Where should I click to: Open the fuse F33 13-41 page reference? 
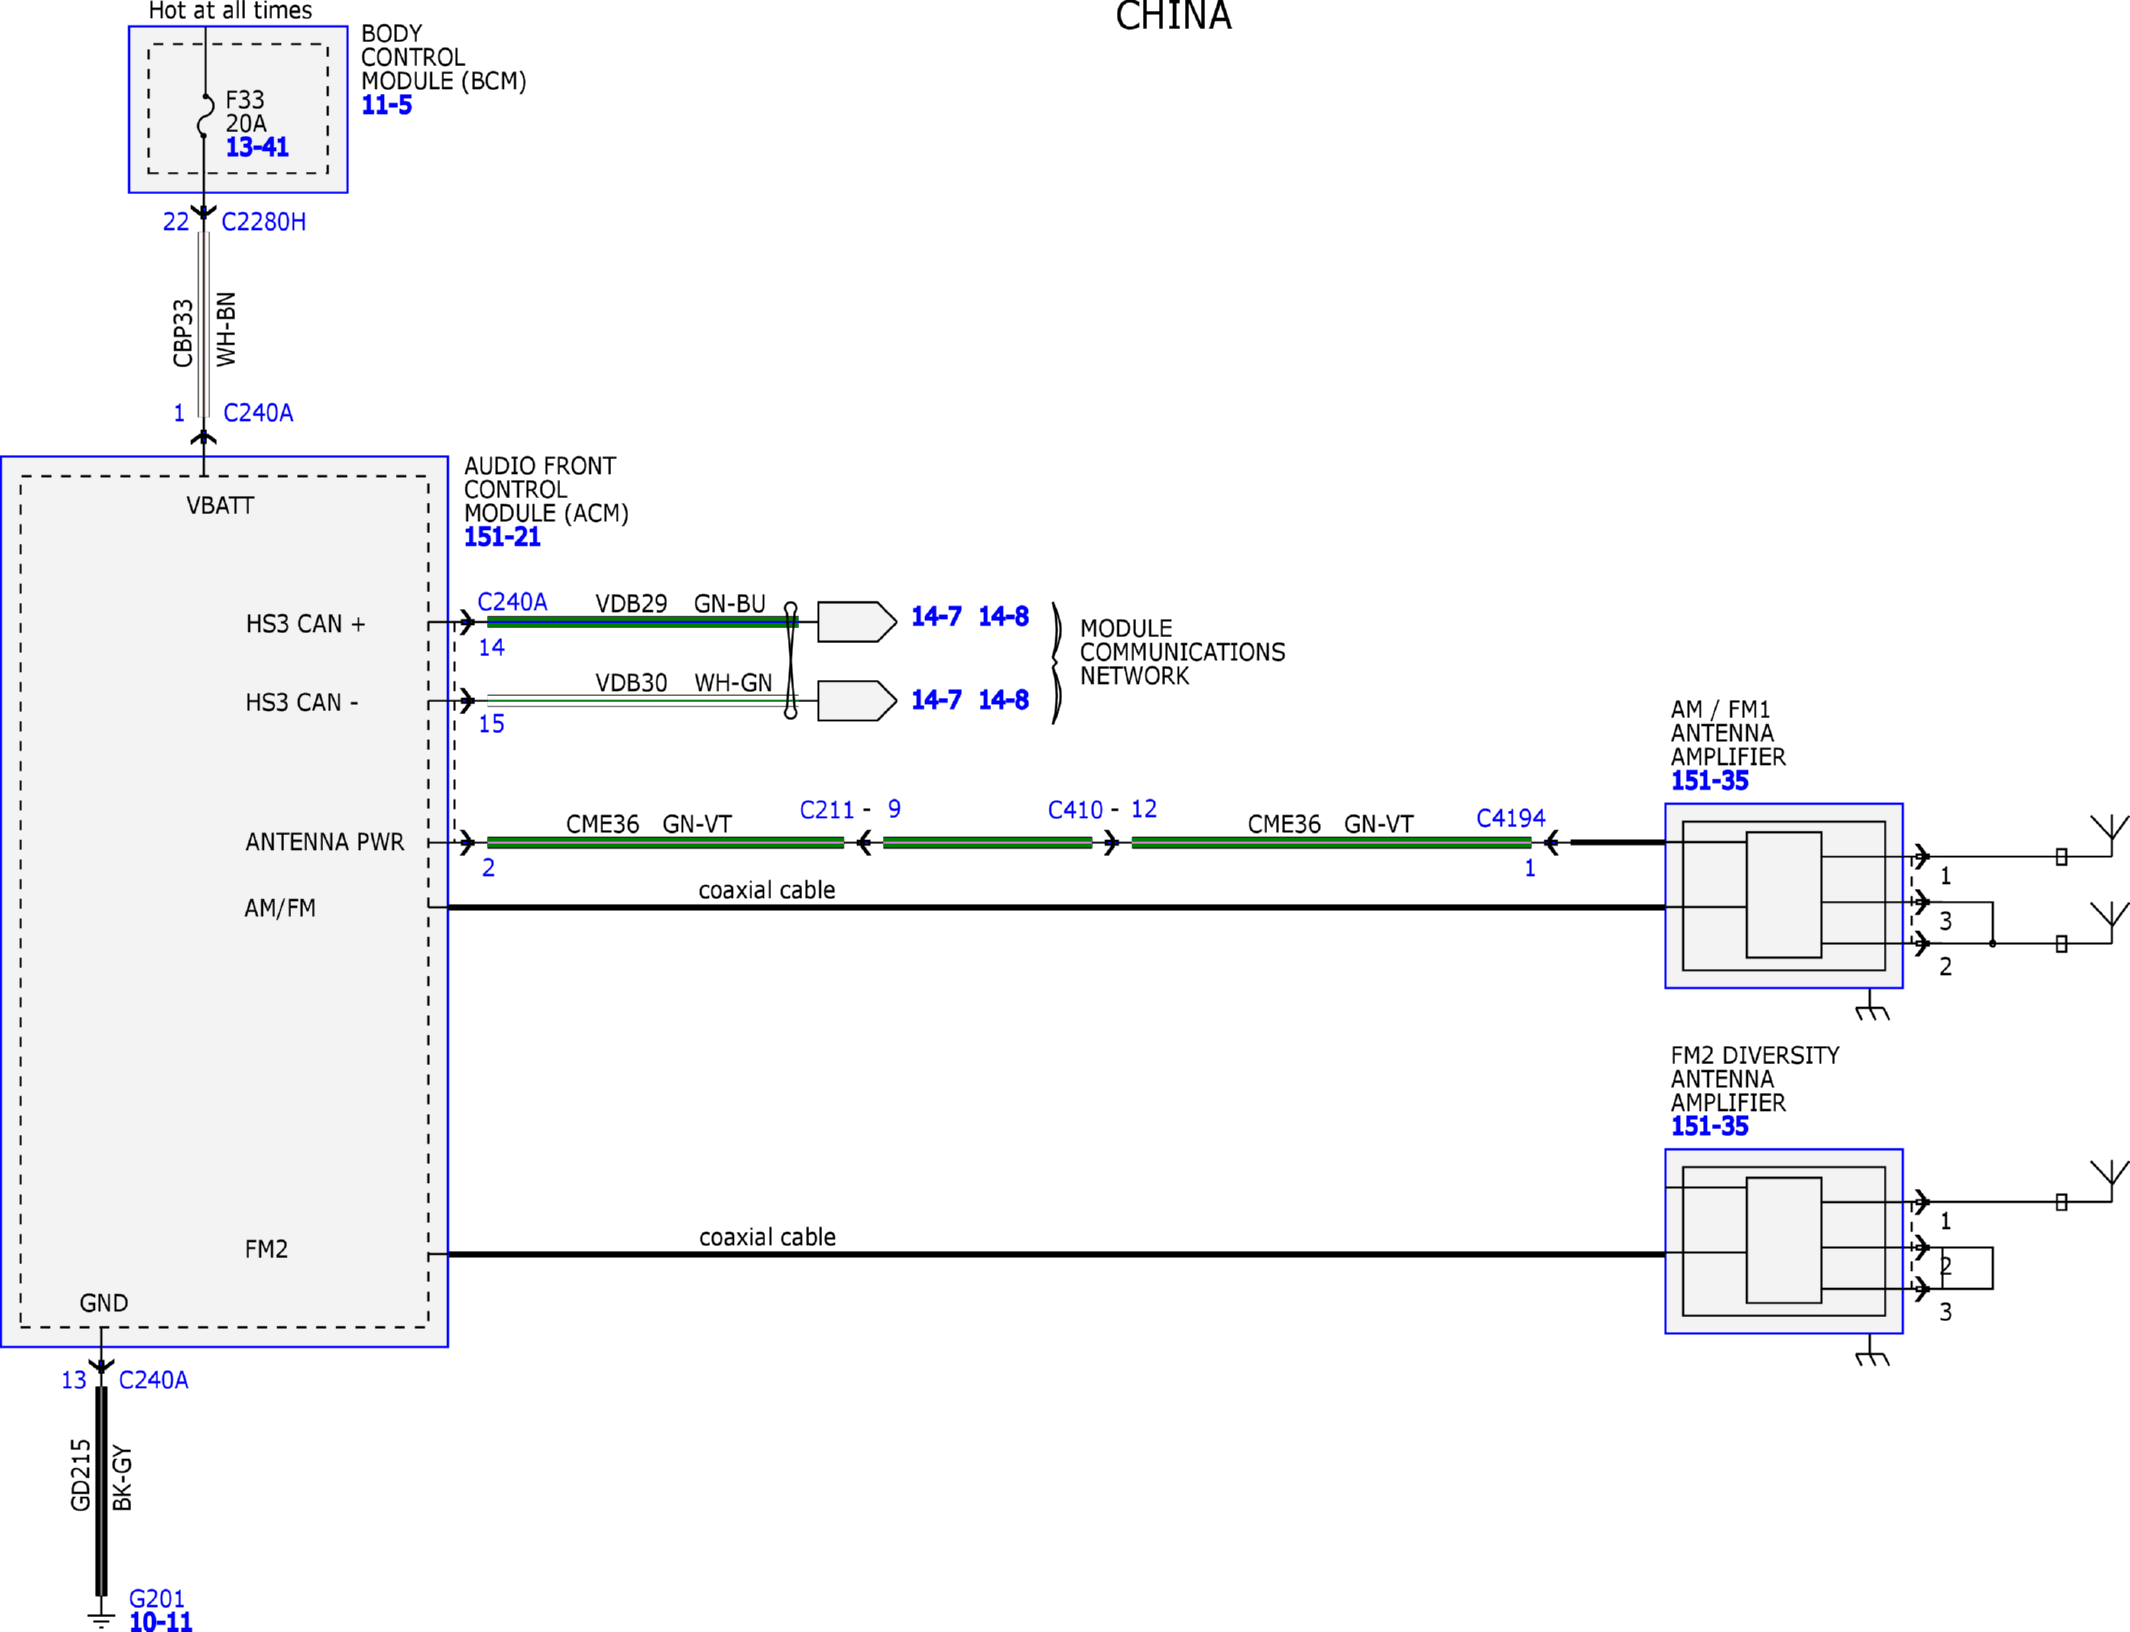pyautogui.click(x=257, y=147)
